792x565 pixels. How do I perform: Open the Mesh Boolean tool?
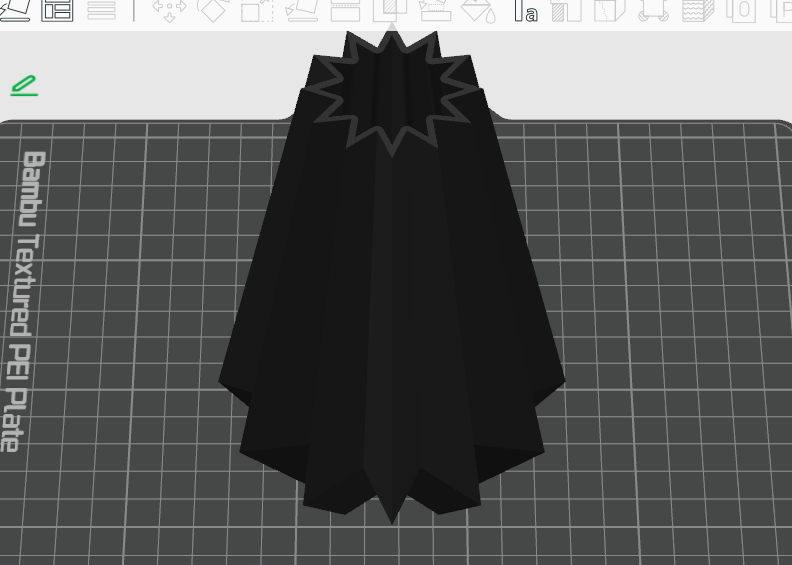389,10
